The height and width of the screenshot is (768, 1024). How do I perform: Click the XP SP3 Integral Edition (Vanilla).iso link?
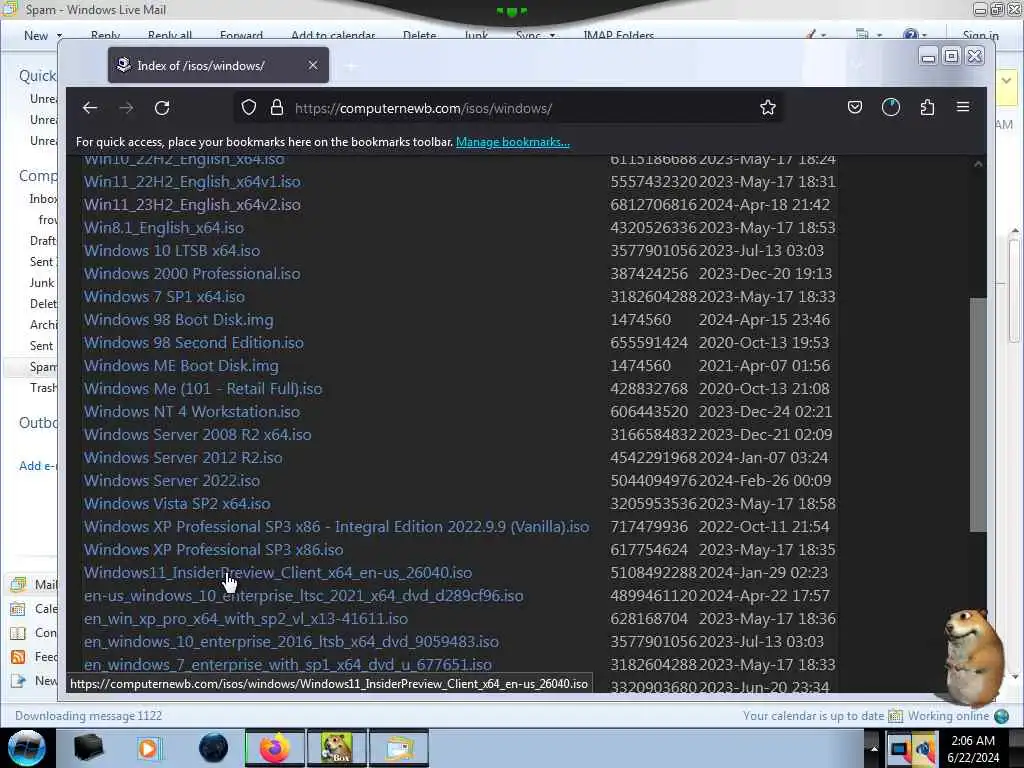(336, 527)
